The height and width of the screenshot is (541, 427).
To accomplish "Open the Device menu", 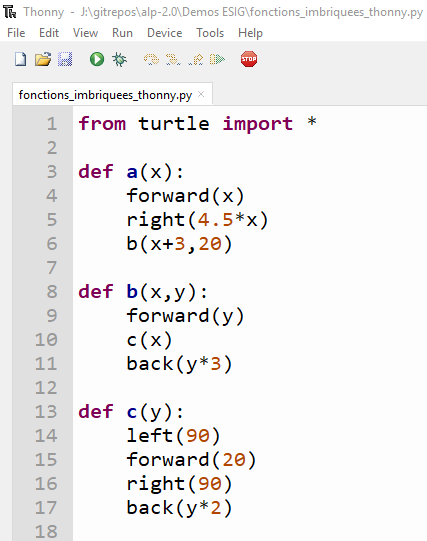I will [x=165, y=33].
